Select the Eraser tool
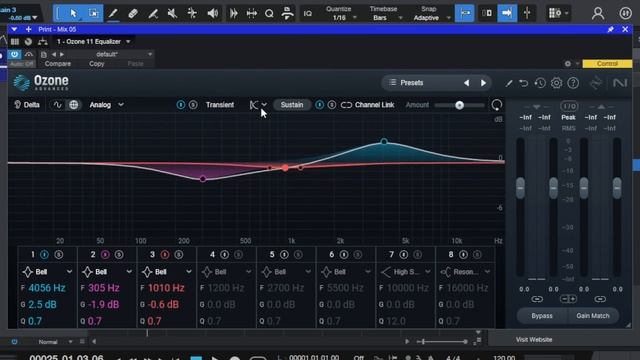640x360 pixels. point(133,13)
